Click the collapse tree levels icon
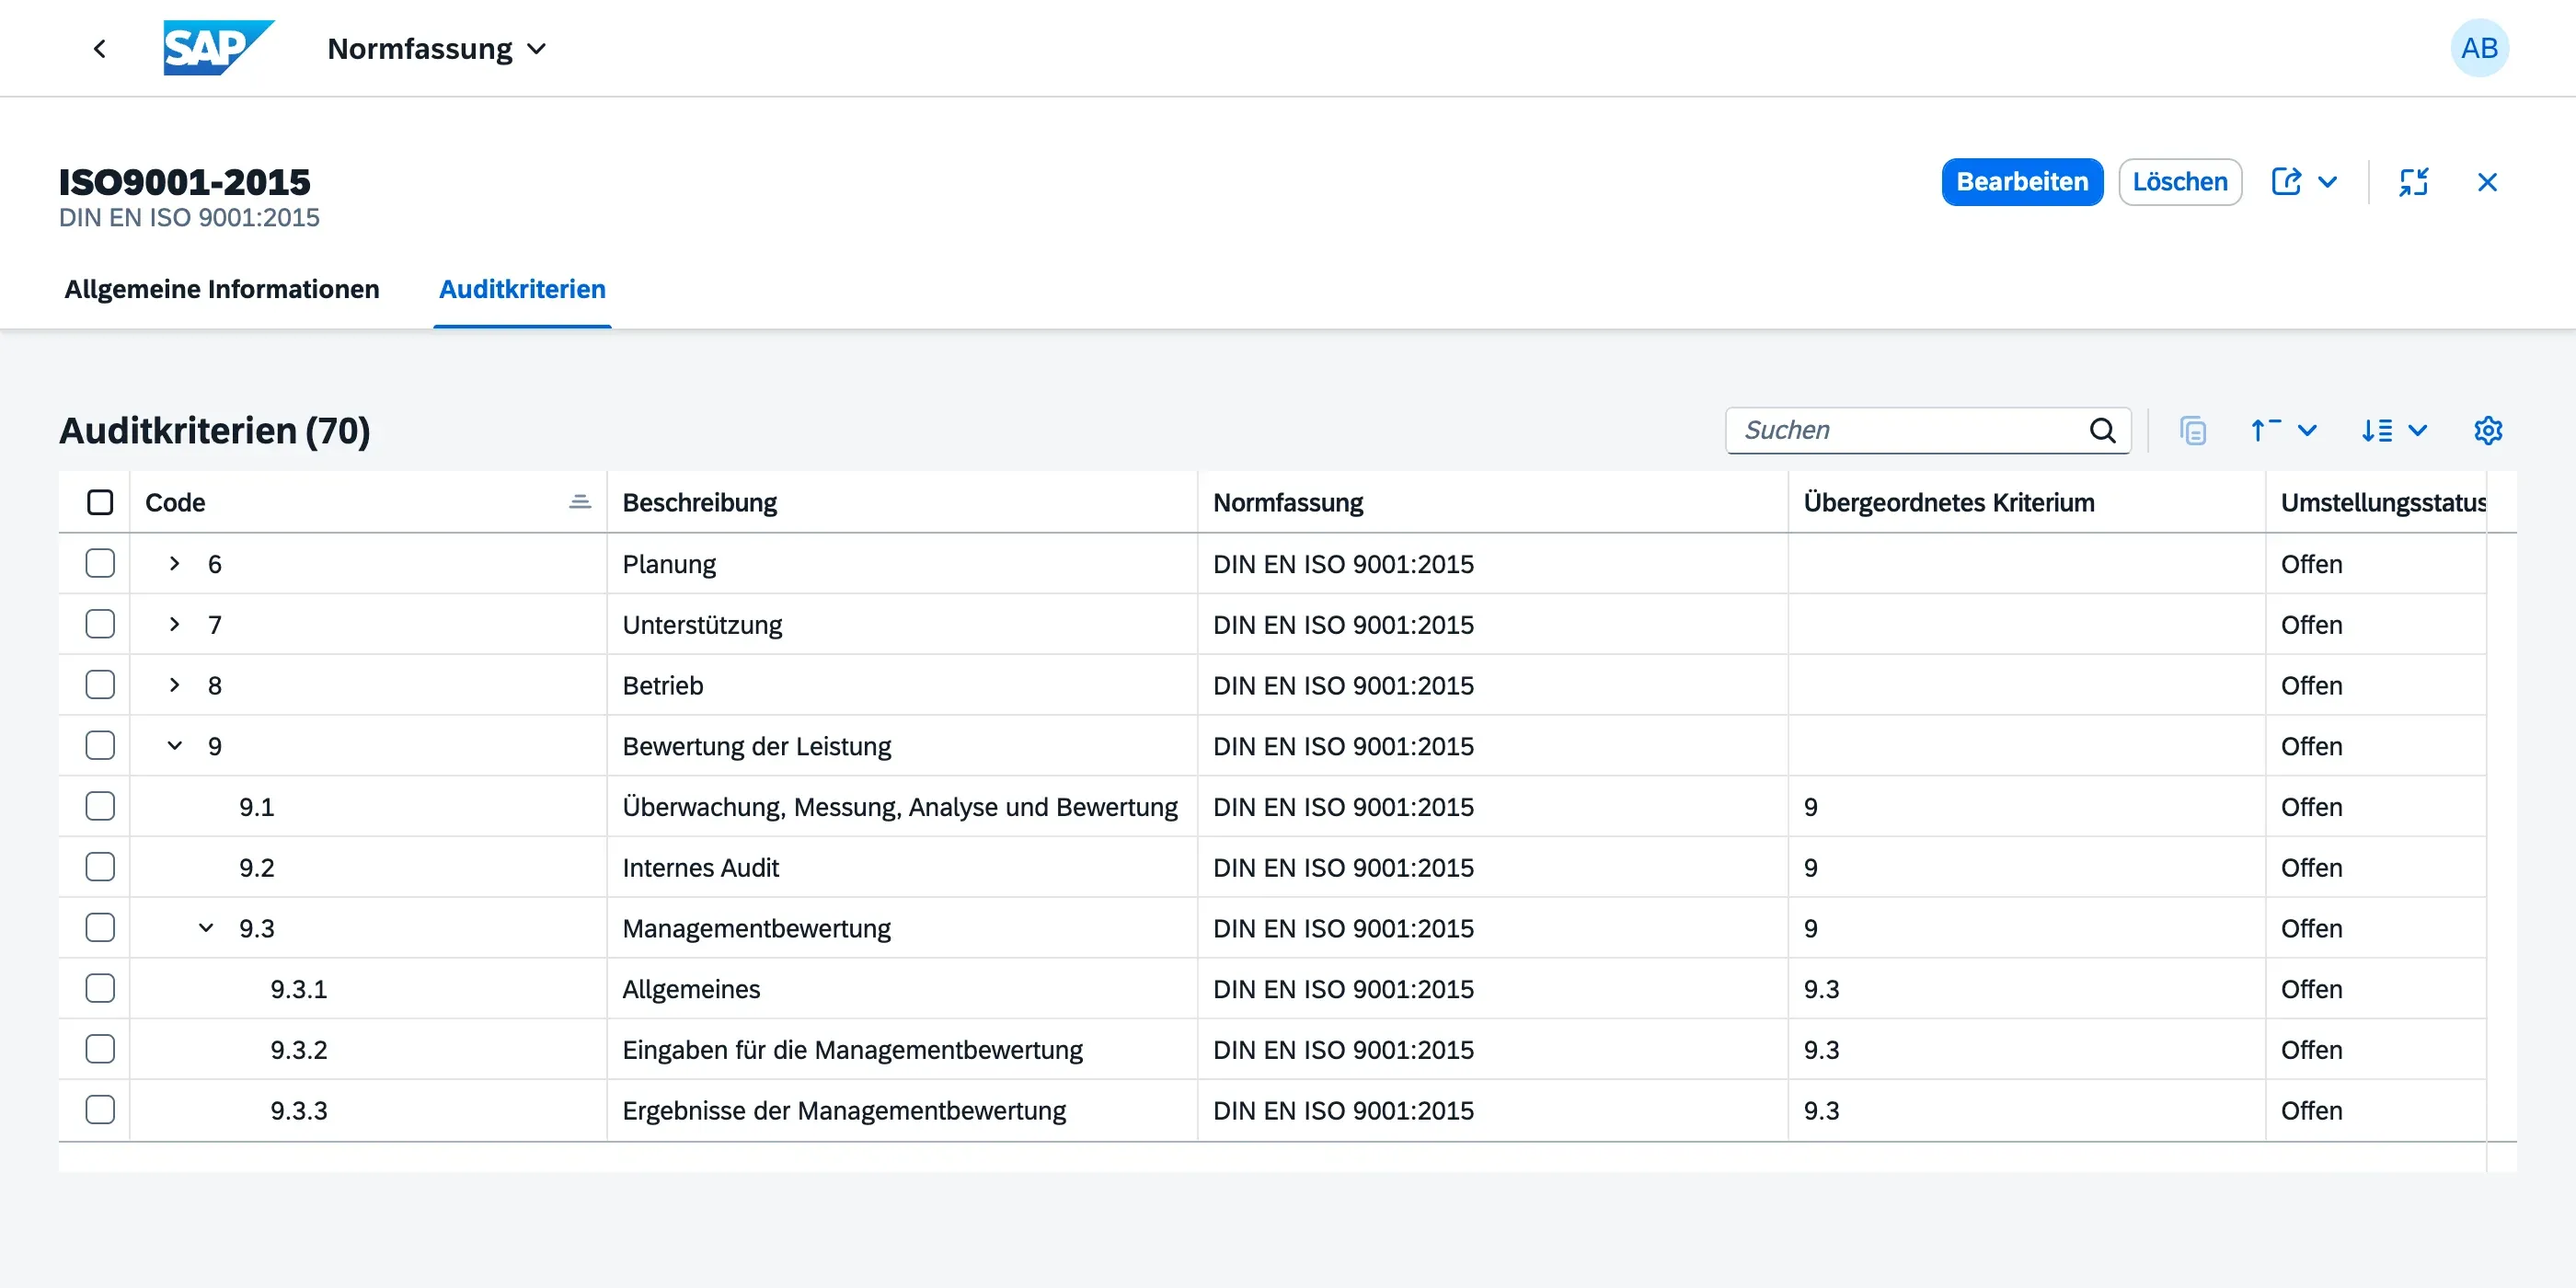The width and height of the screenshot is (2576, 1288). tap(2265, 430)
